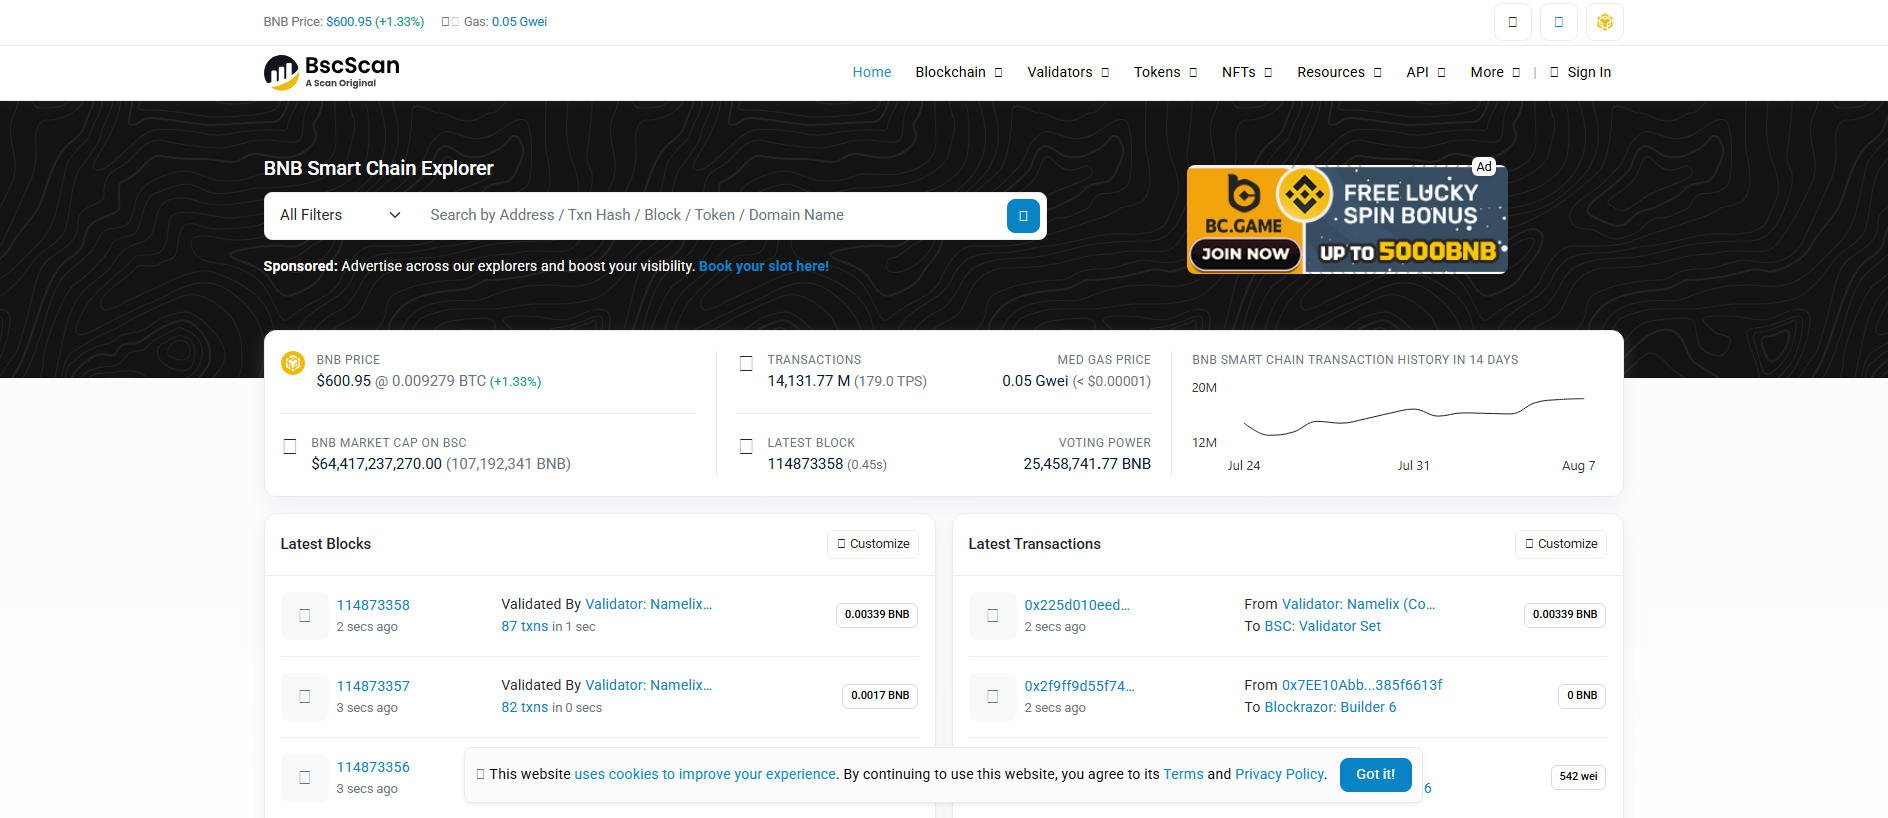Open transaction 0x225d010eed…

[x=1077, y=605]
